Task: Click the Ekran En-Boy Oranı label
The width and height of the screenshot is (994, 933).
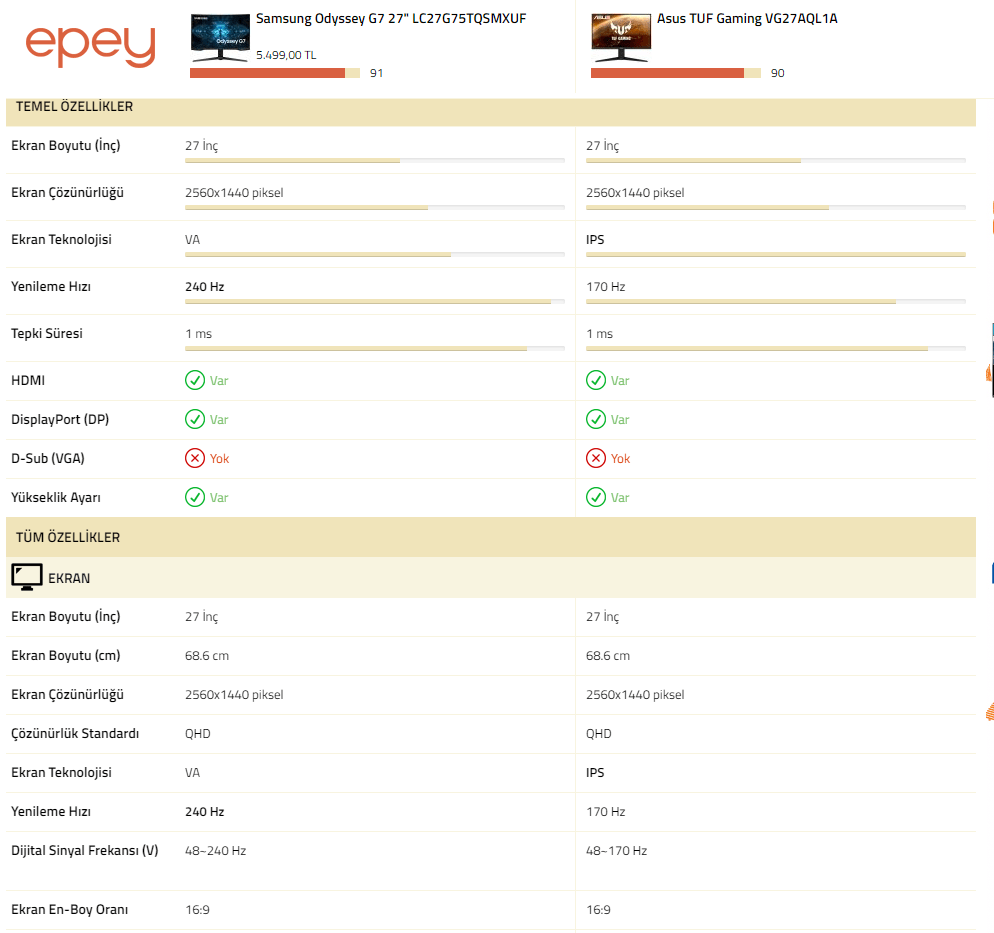Action: (70, 910)
